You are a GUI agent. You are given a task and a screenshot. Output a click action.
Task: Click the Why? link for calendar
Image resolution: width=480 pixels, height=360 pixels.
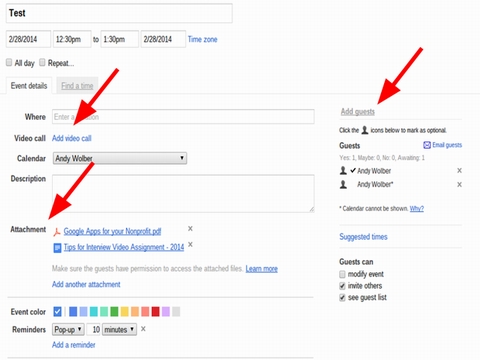coord(417,209)
